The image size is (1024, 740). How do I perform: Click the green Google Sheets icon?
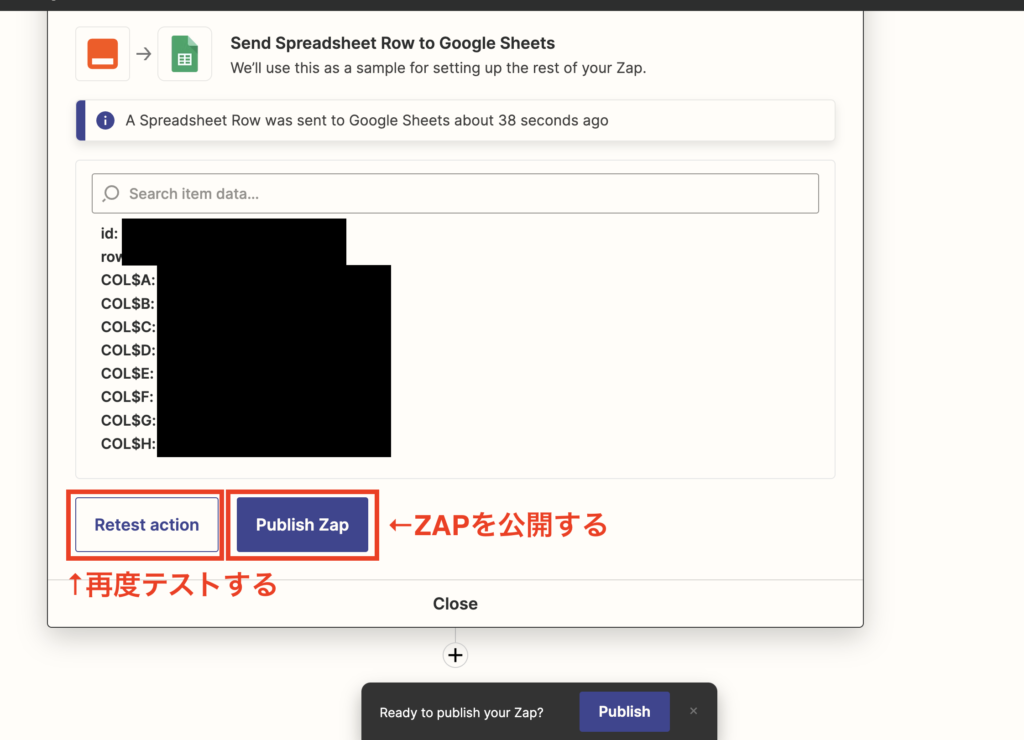click(x=185, y=54)
